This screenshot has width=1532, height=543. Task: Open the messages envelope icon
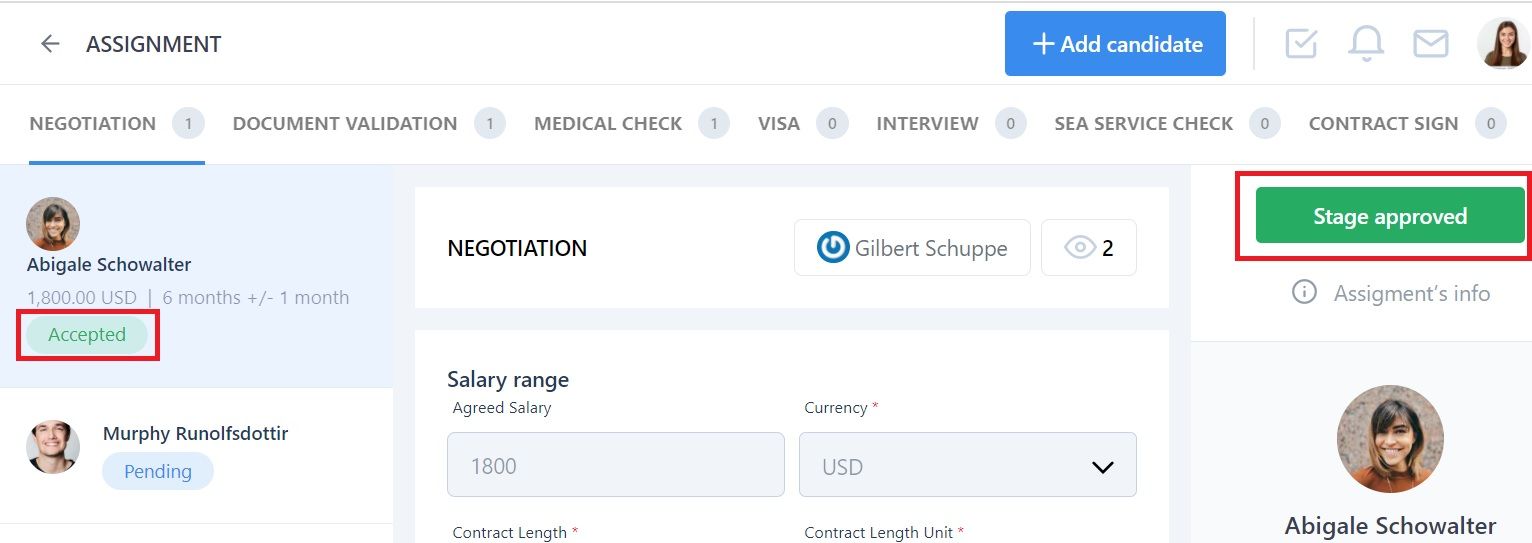[x=1430, y=43]
